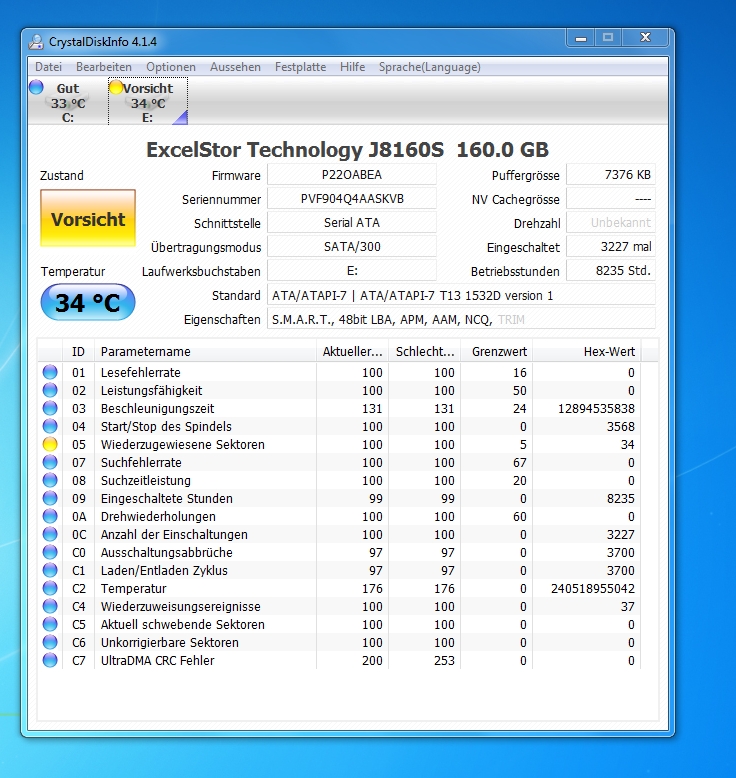Image resolution: width=736 pixels, height=778 pixels.
Task: Open the Optionen menu
Action: (x=171, y=67)
